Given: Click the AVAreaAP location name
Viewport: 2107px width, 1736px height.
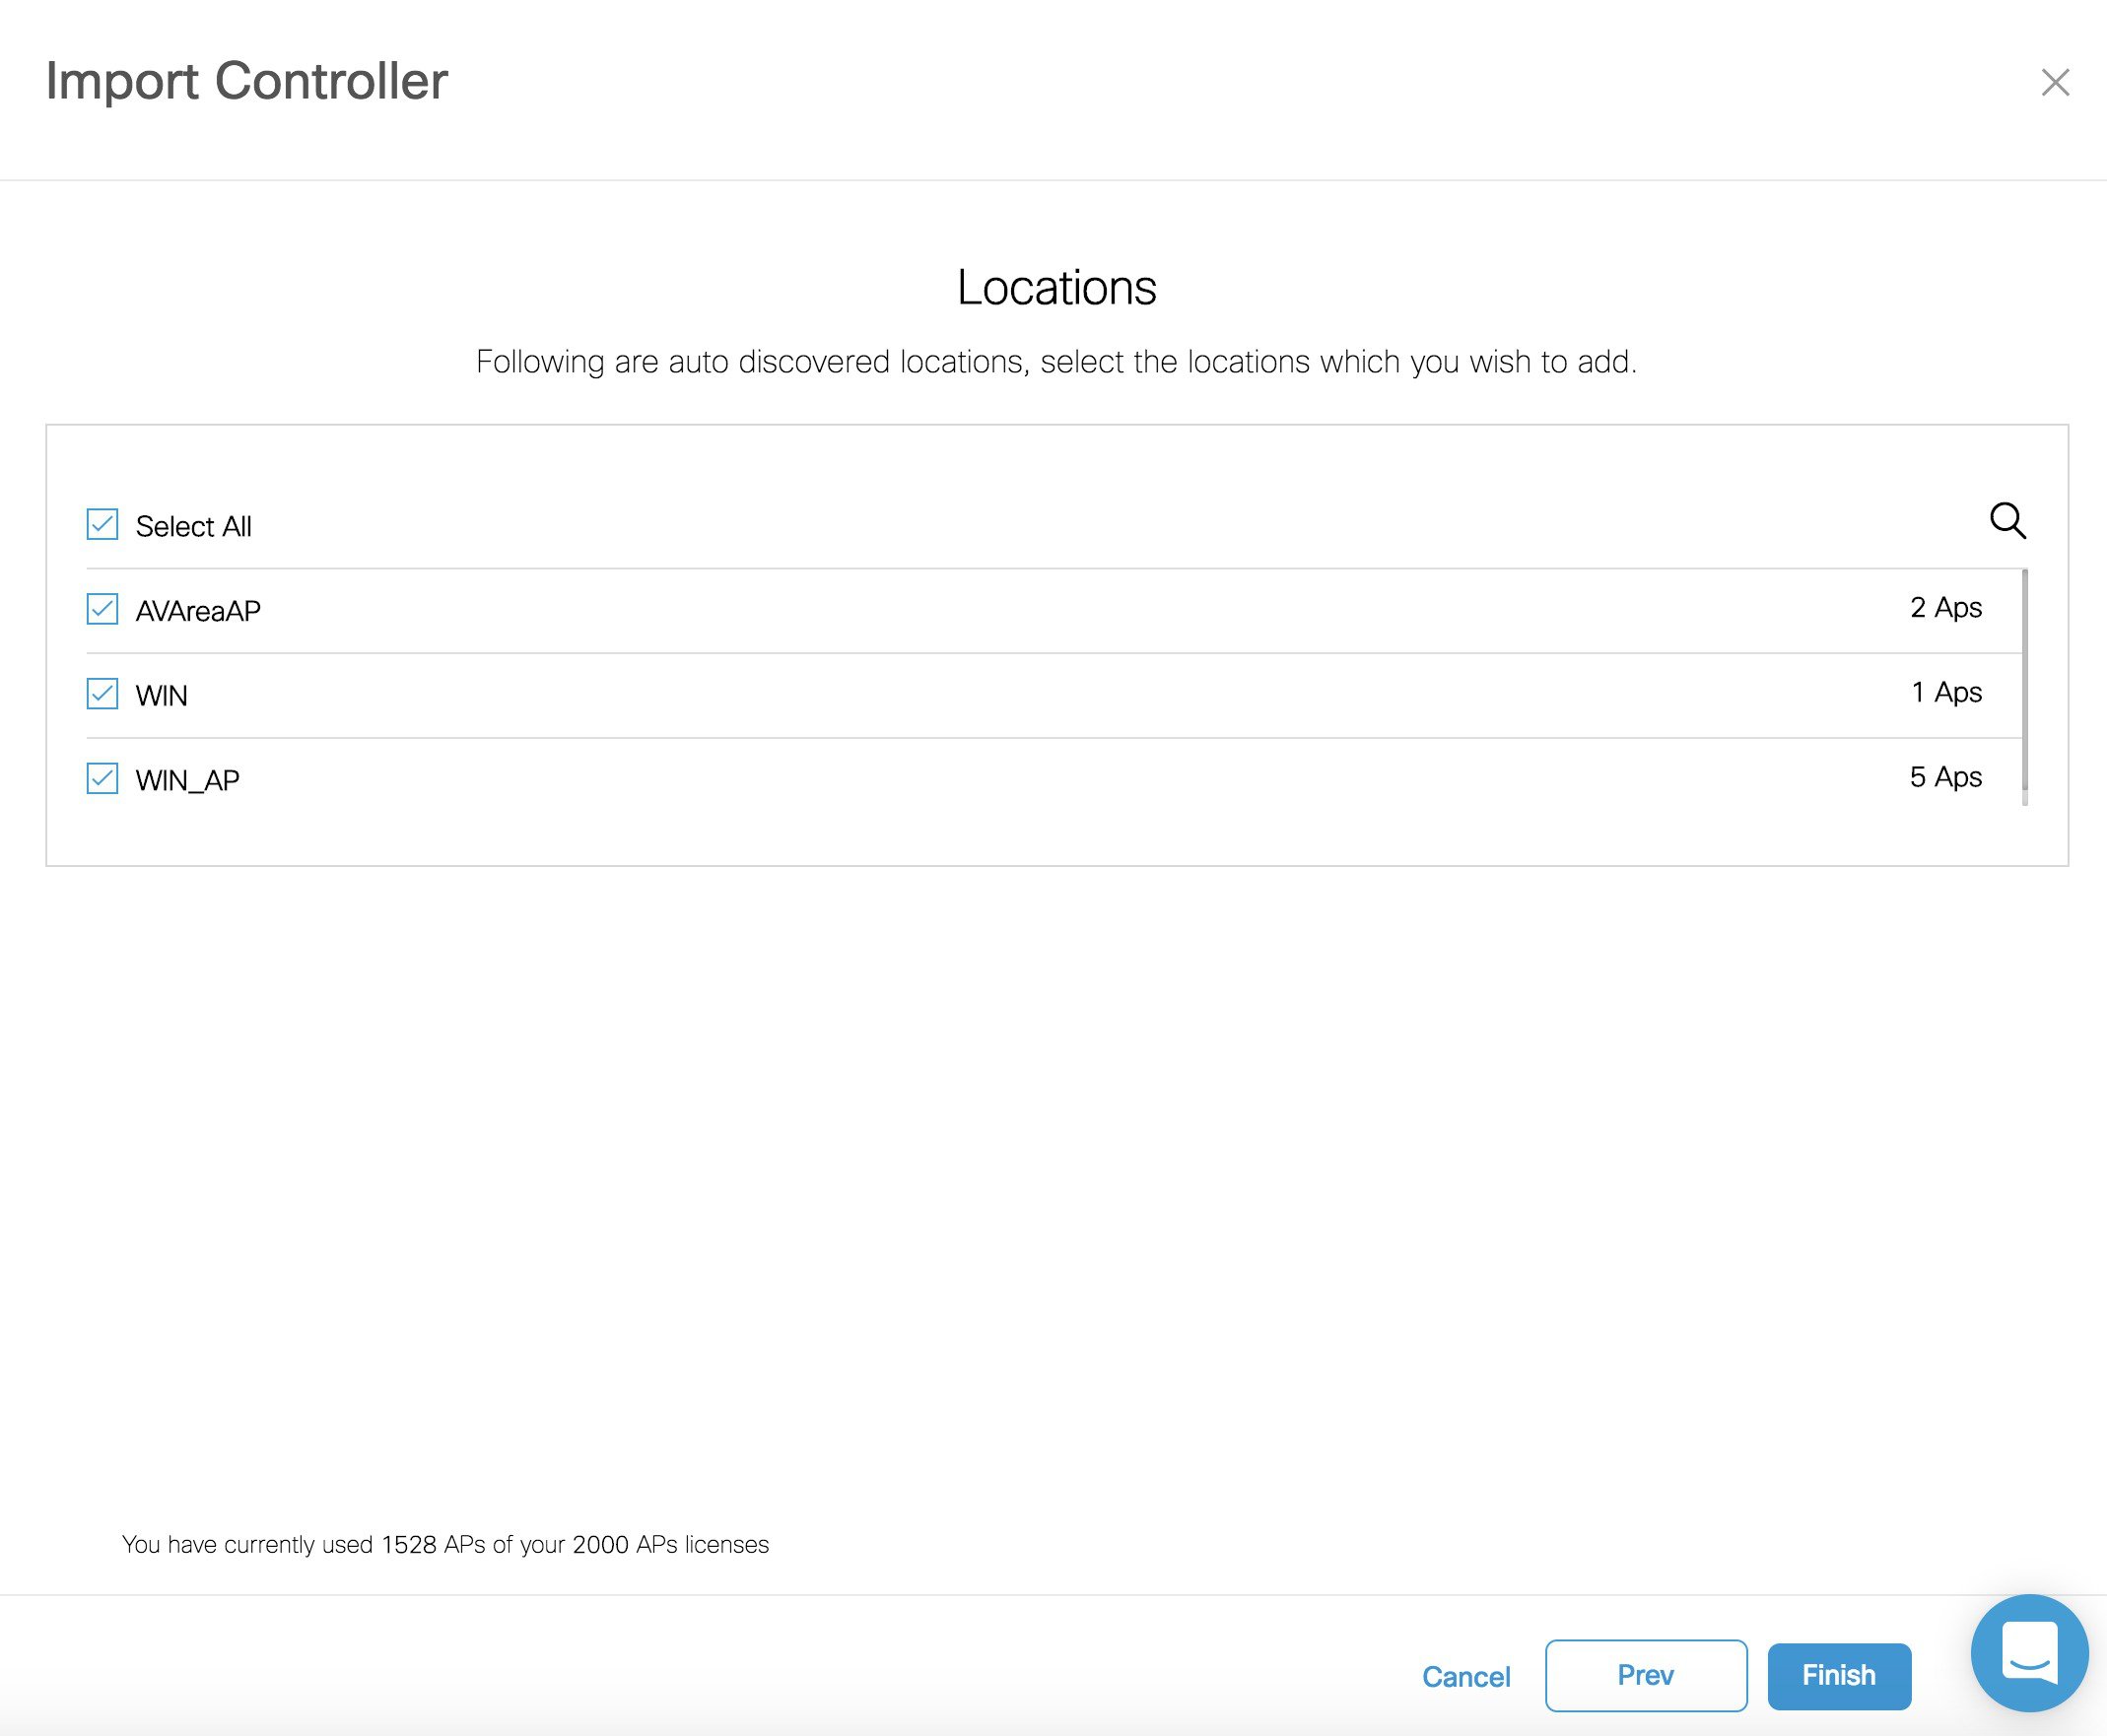Looking at the screenshot, I should click(x=198, y=611).
